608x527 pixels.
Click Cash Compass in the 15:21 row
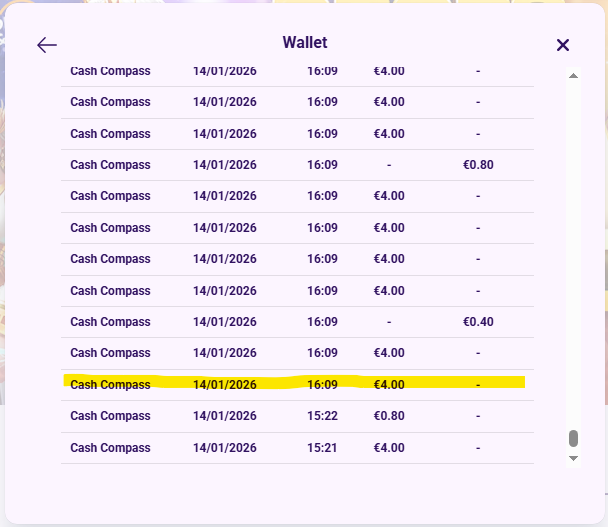point(110,448)
